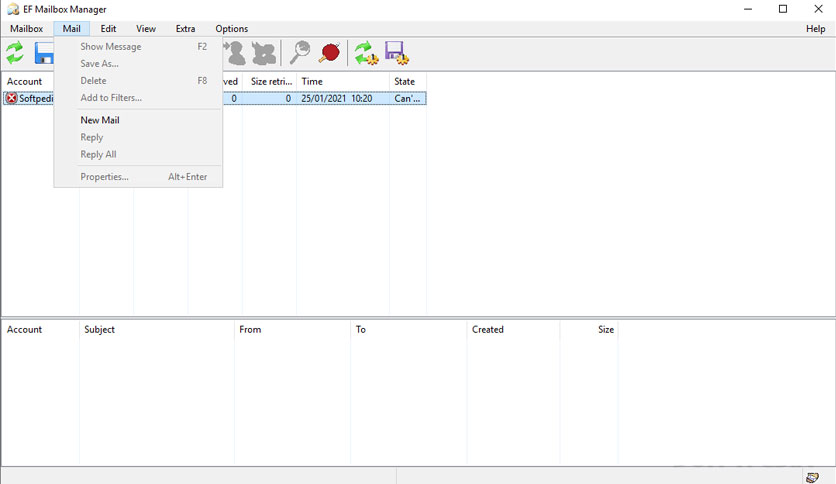Open the Options menu
The width and height of the screenshot is (836, 484).
point(231,29)
